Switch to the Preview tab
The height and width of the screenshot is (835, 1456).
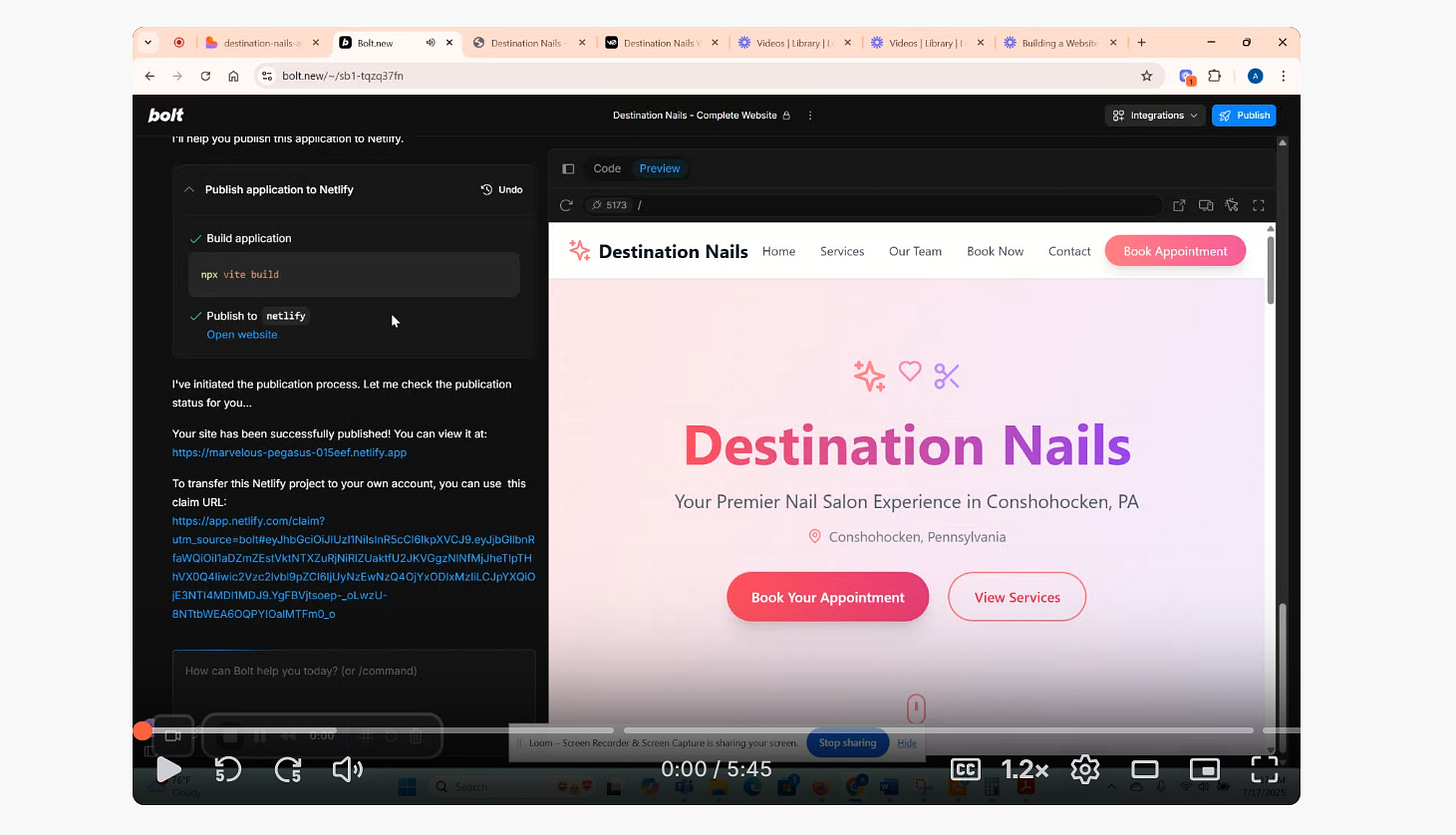660,169
